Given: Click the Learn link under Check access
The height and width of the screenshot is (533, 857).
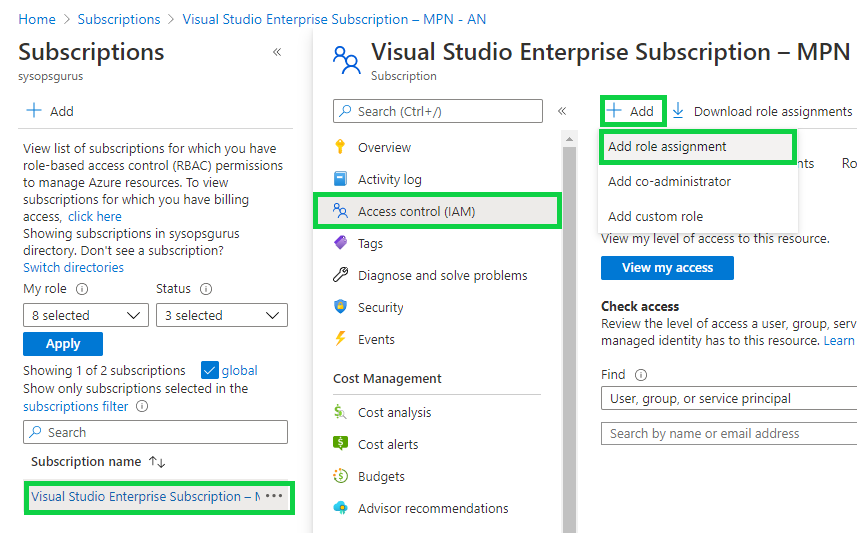Looking at the screenshot, I should pyautogui.click(x=839, y=340).
